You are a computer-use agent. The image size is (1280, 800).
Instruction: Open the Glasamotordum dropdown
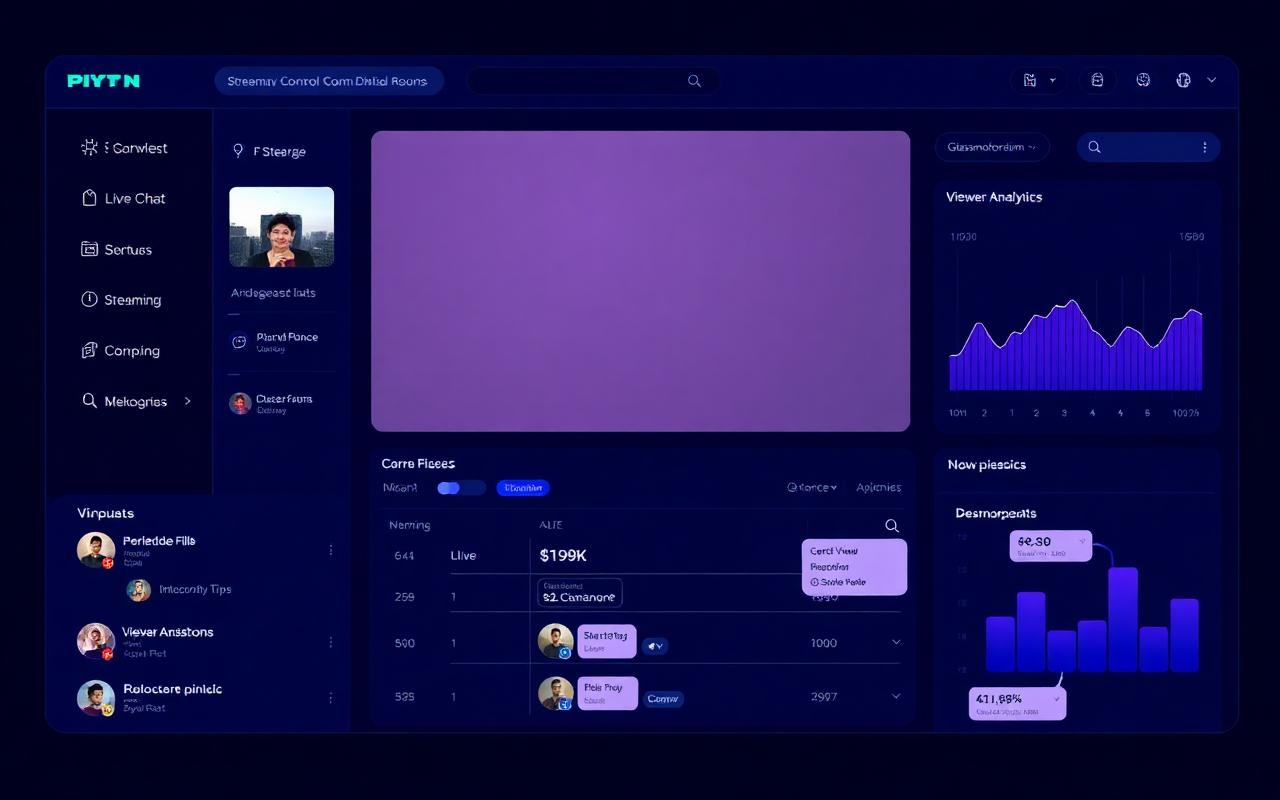[992, 147]
